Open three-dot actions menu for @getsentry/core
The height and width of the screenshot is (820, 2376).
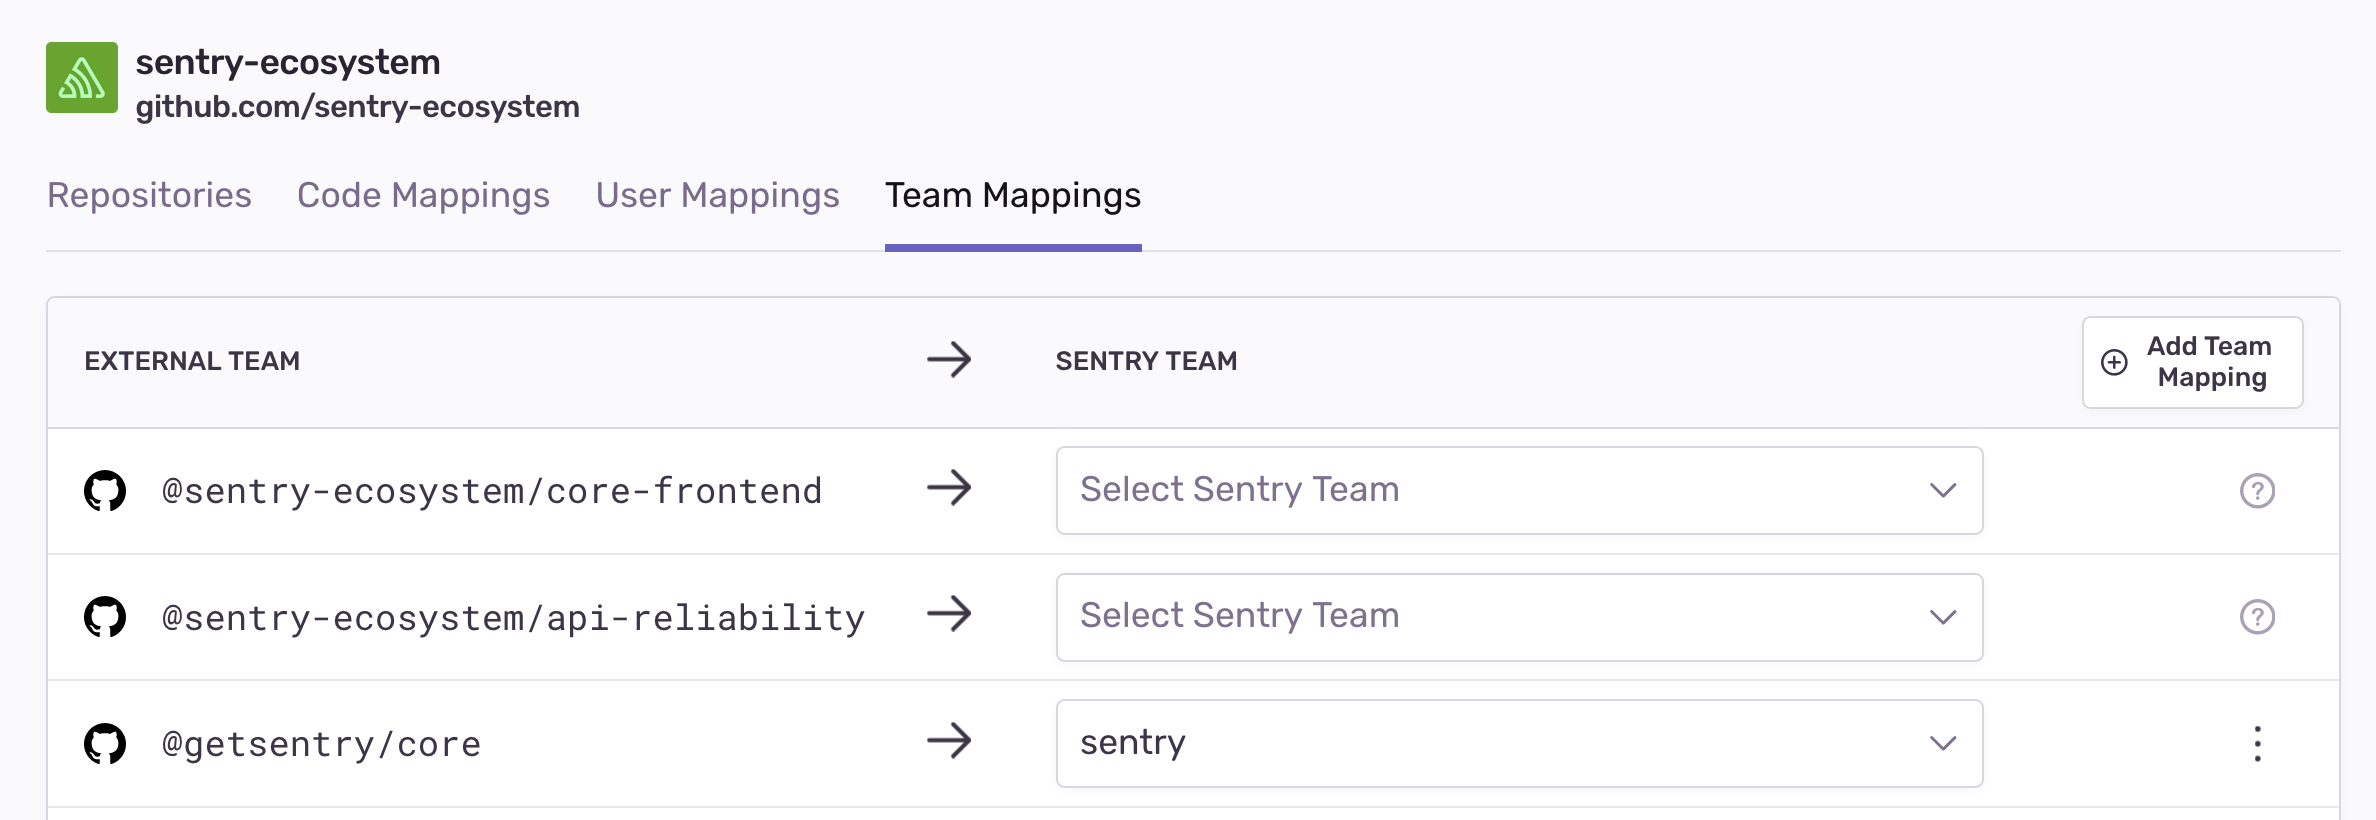(2256, 744)
